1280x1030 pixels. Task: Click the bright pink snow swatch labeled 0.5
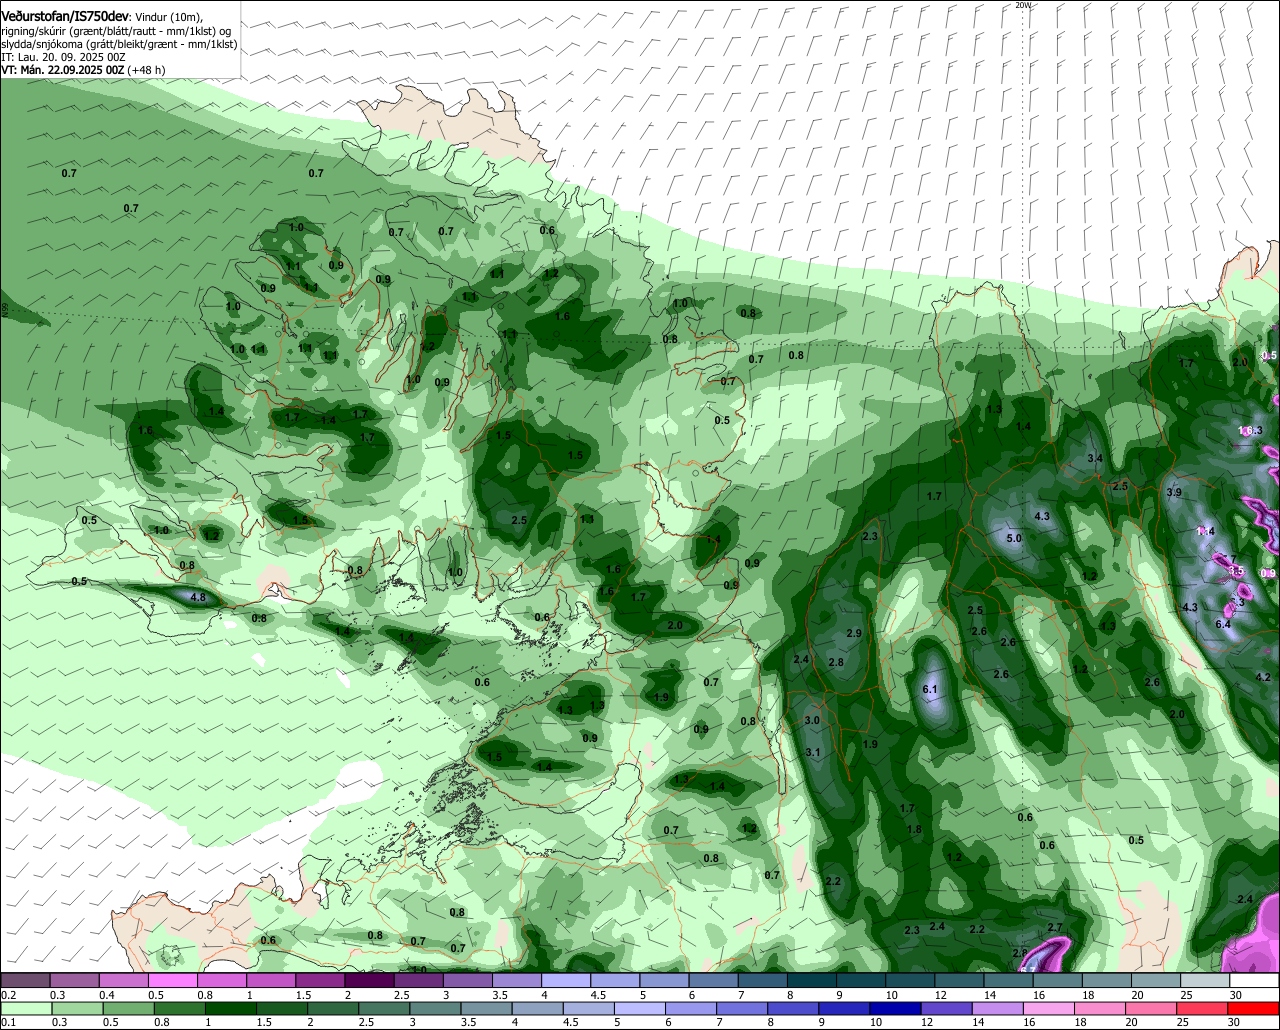tap(174, 981)
